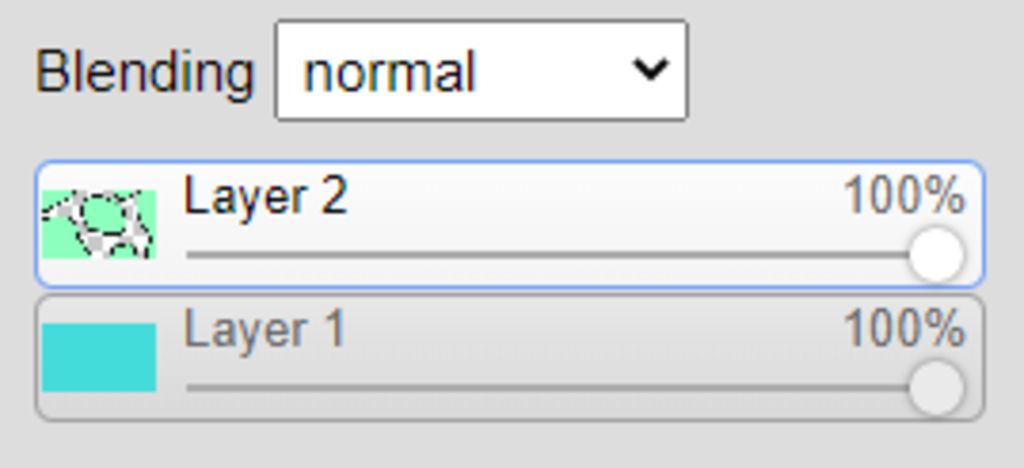Click Layer 2's 100% opacity value
Screen dimensions: 1024x468
click(x=904, y=195)
